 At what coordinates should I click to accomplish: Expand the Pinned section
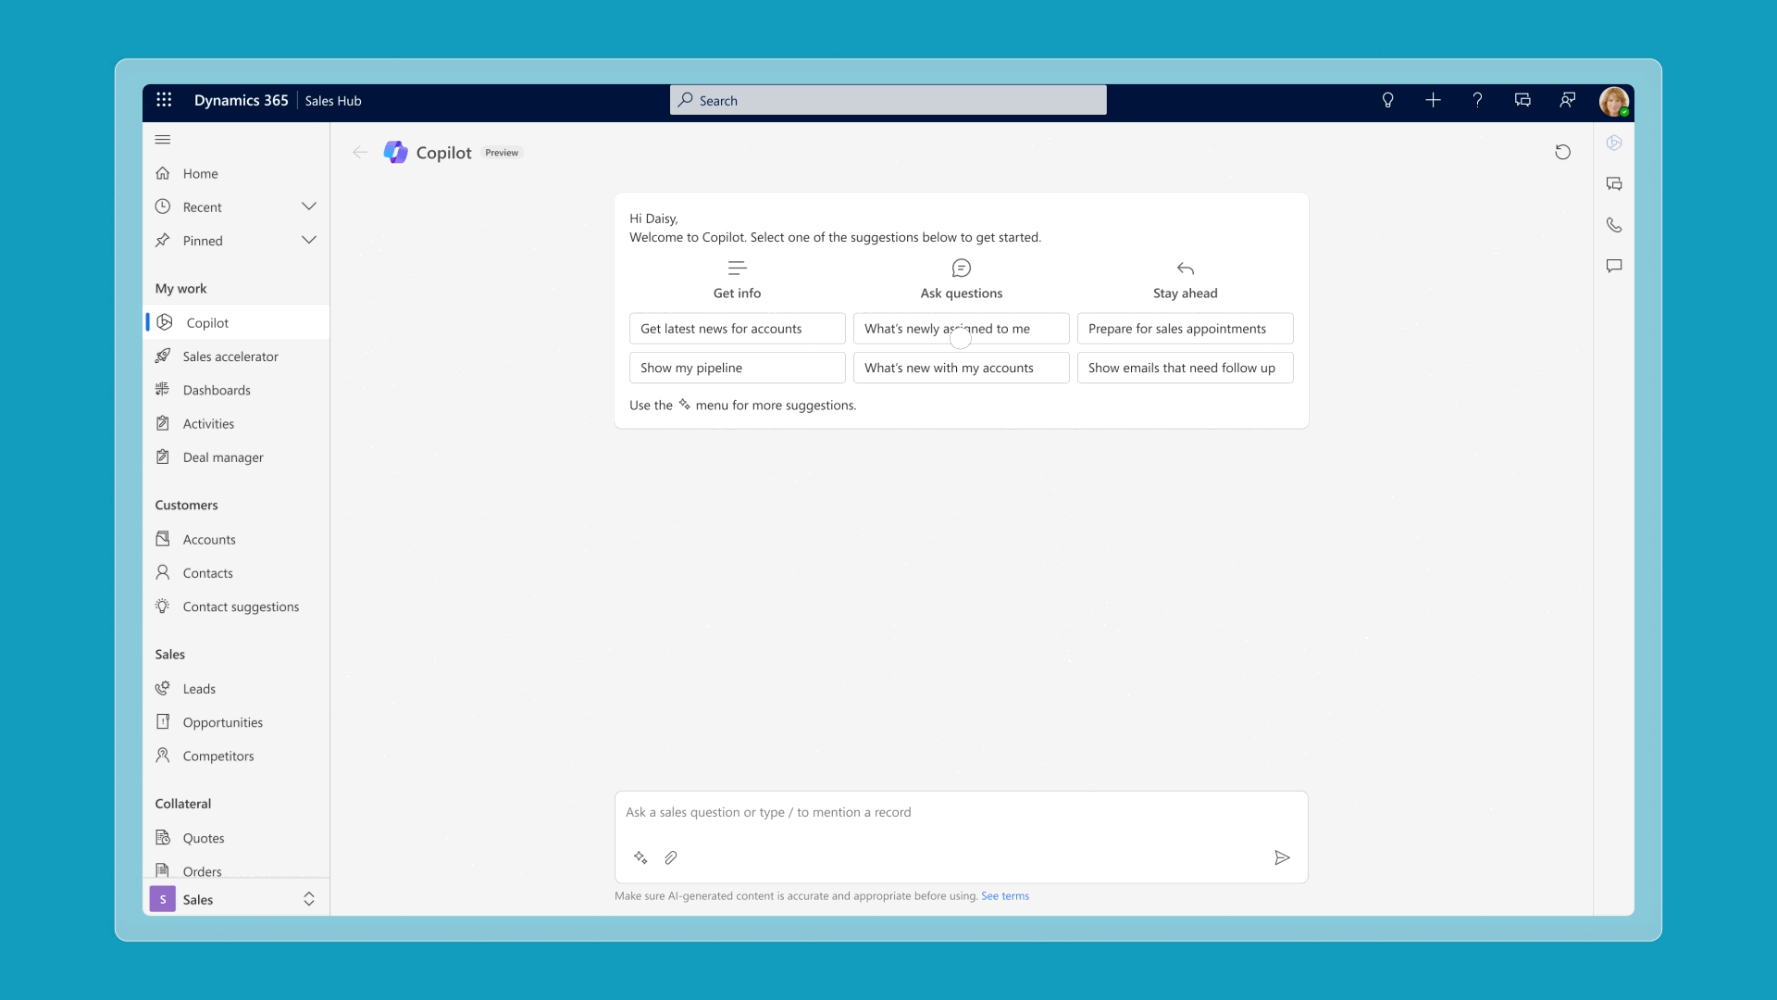pyautogui.click(x=308, y=240)
